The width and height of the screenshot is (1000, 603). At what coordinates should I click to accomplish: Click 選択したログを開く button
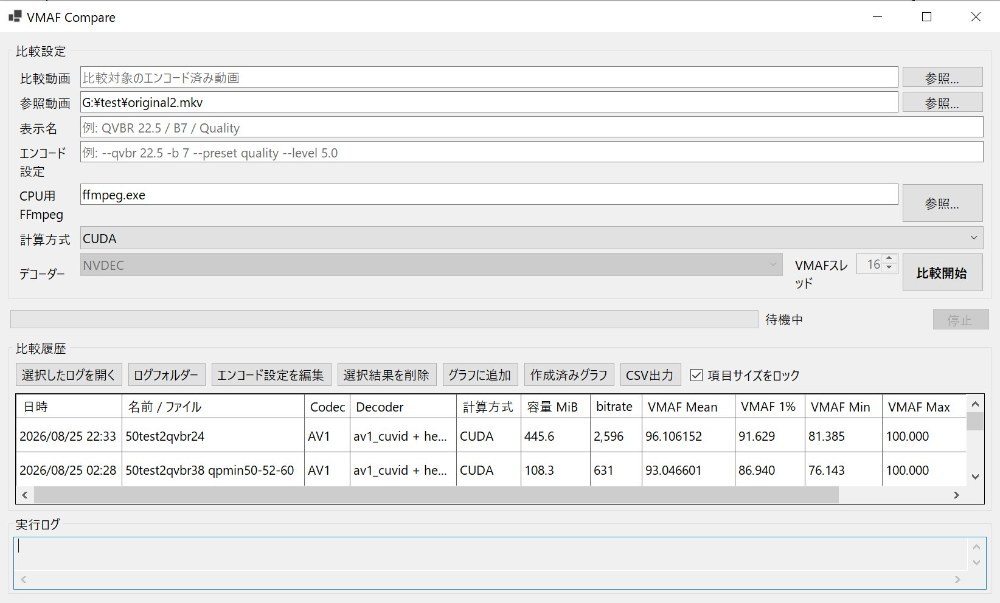[68, 375]
